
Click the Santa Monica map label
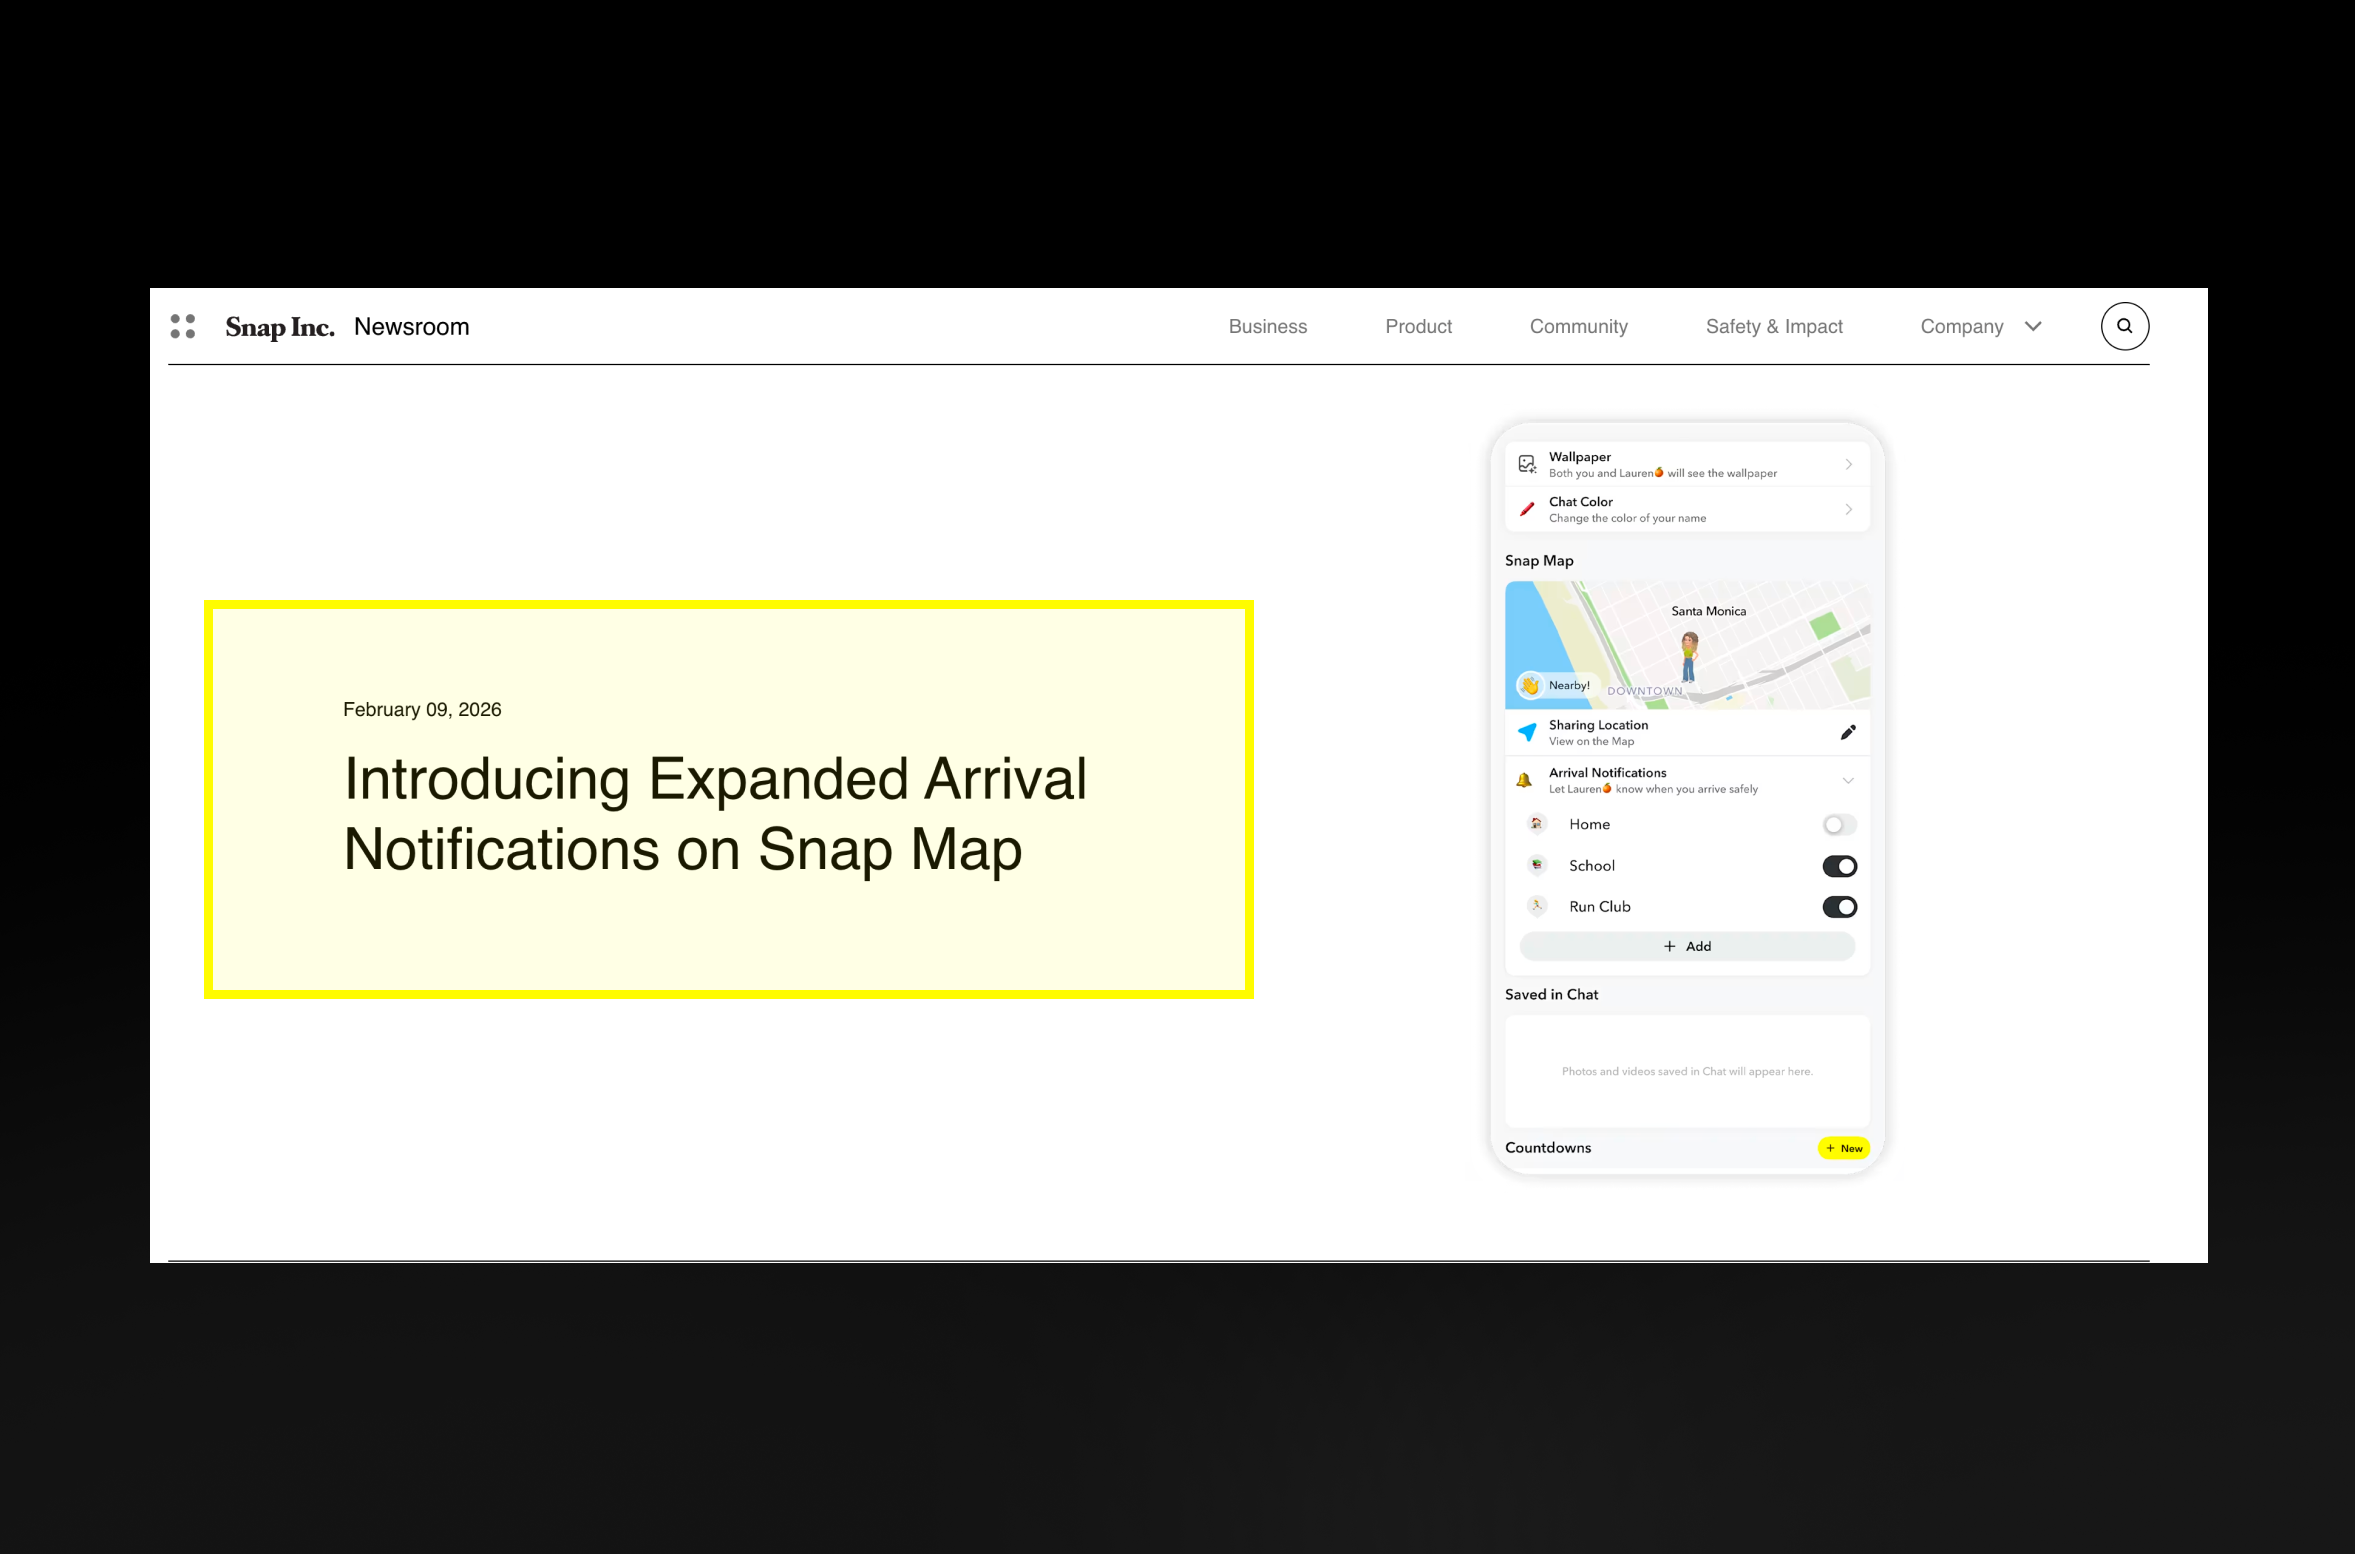point(1708,611)
